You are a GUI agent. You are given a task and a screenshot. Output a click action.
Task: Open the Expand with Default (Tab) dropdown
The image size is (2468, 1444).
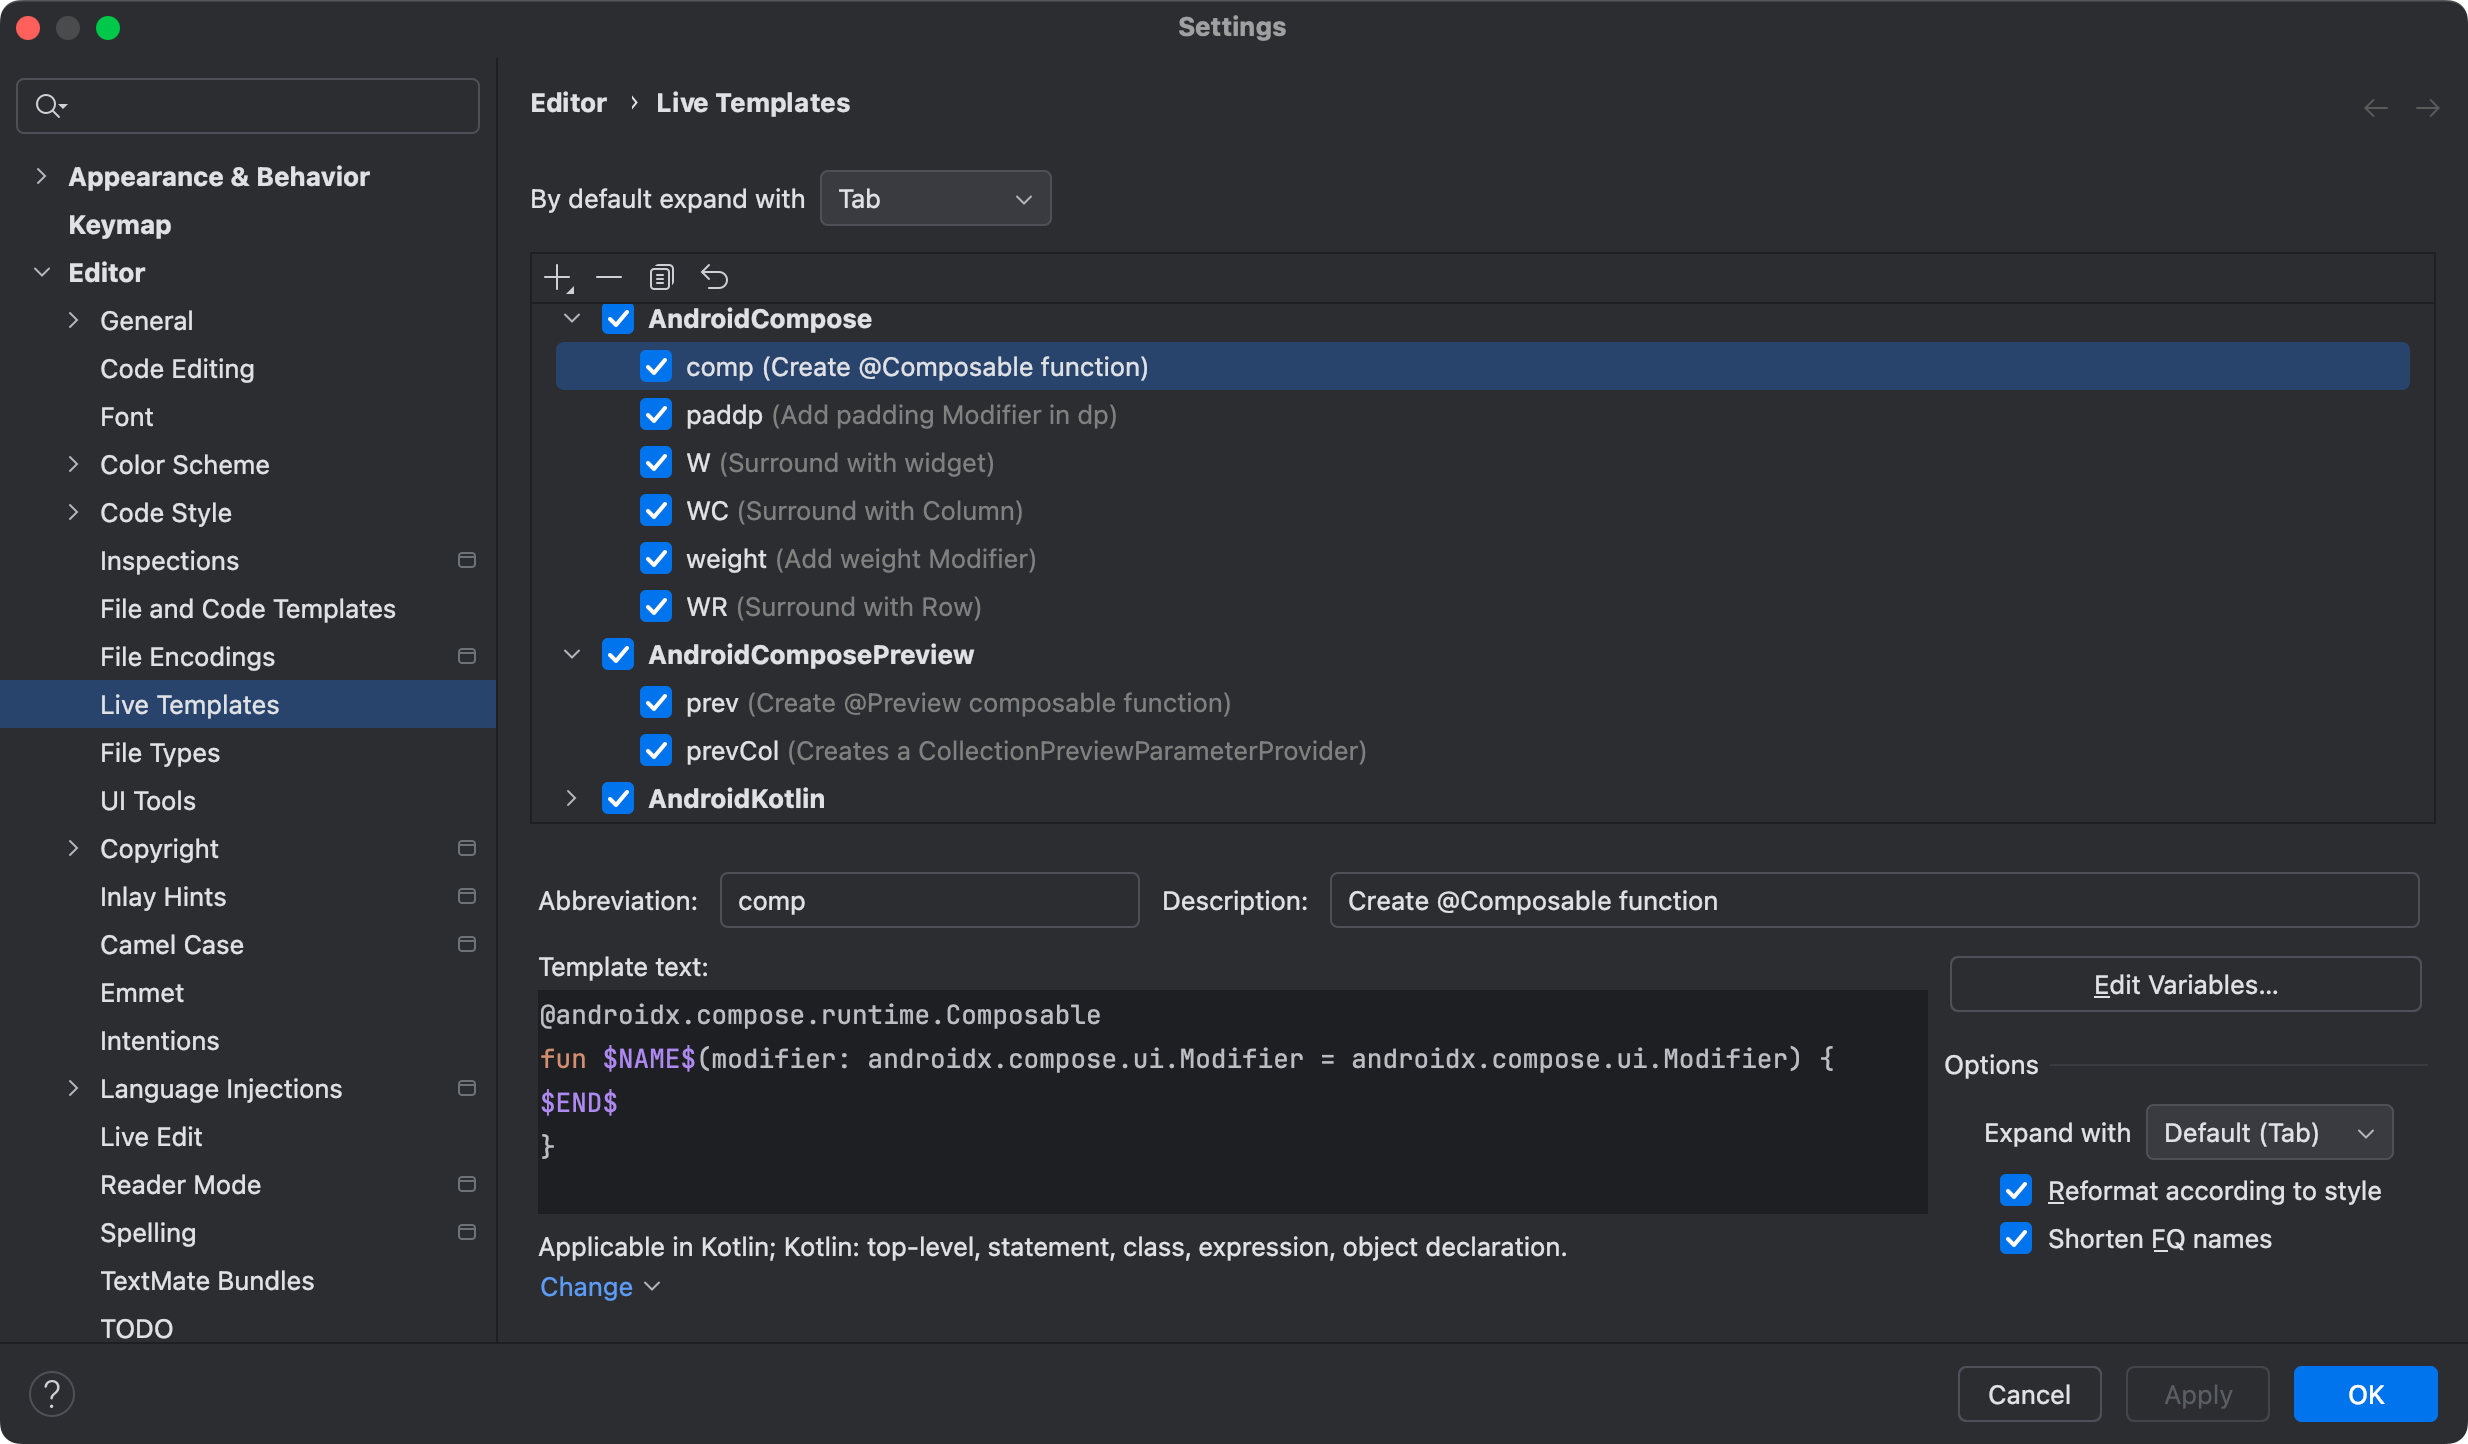tap(2268, 1132)
